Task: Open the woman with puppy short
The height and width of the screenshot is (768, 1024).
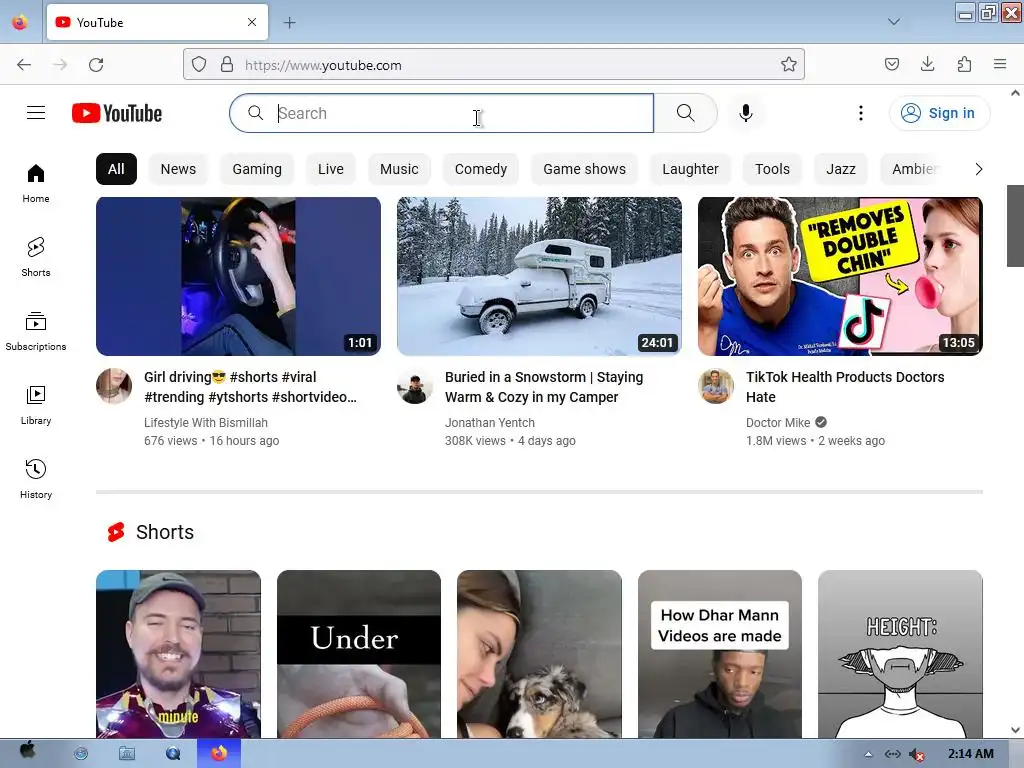Action: 539,654
